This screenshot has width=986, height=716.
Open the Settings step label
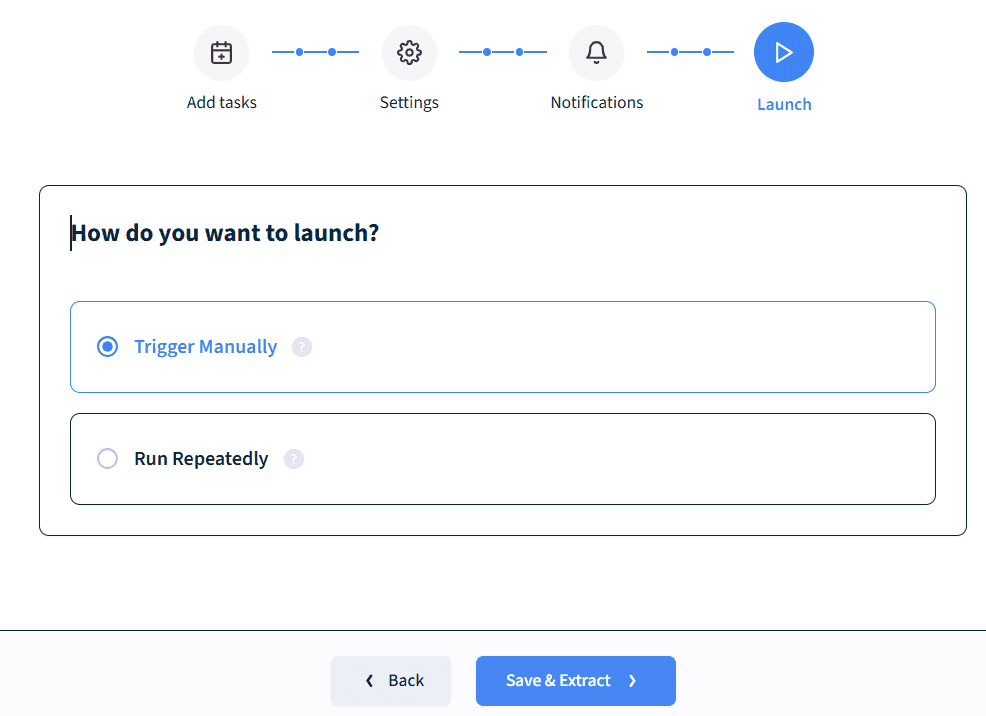click(x=409, y=103)
